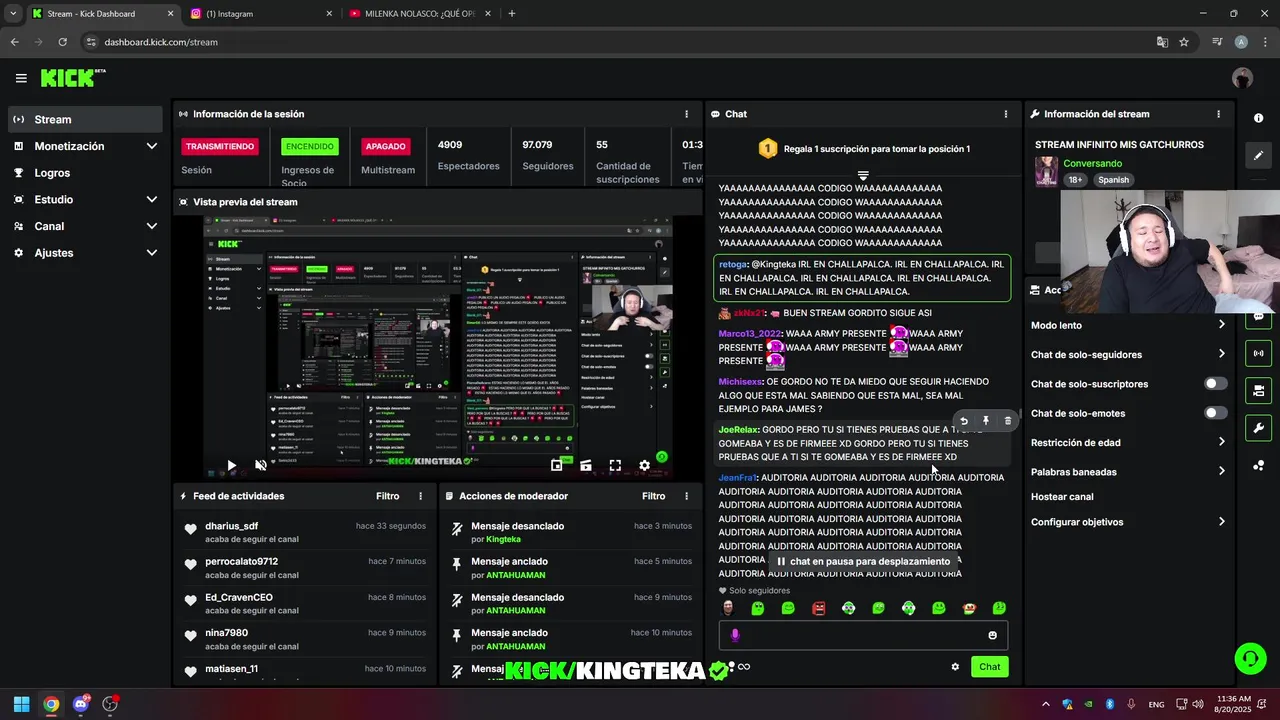This screenshot has height=720, width=1280.
Task: Open Windows Start menu
Action: pos(21,704)
